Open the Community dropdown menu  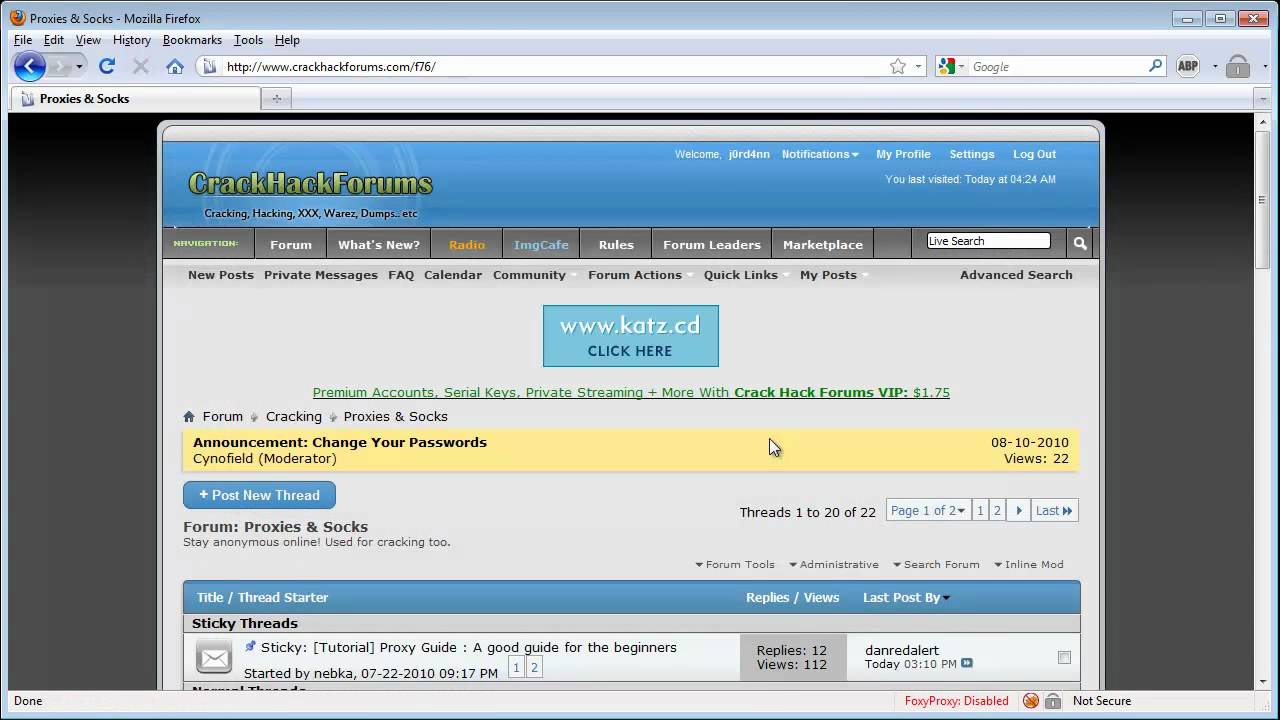[x=534, y=275]
